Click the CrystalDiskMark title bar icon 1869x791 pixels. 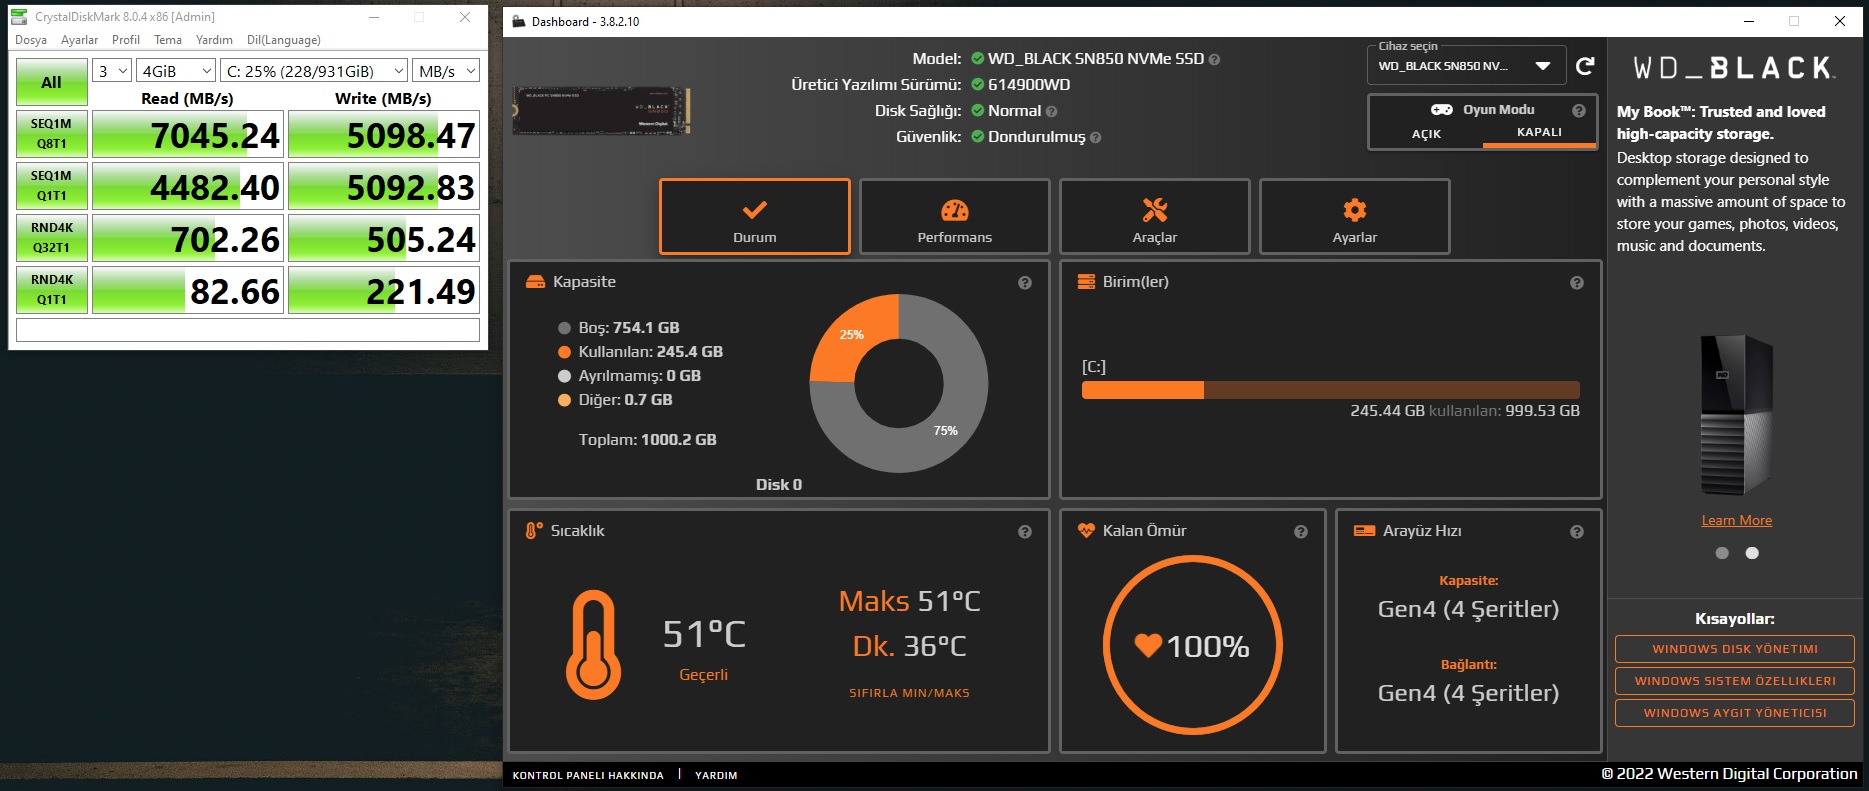(x=19, y=16)
